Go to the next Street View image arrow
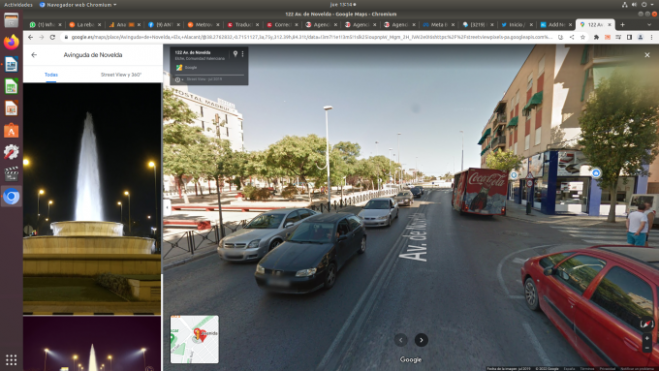659x371 pixels. pyautogui.click(x=421, y=340)
